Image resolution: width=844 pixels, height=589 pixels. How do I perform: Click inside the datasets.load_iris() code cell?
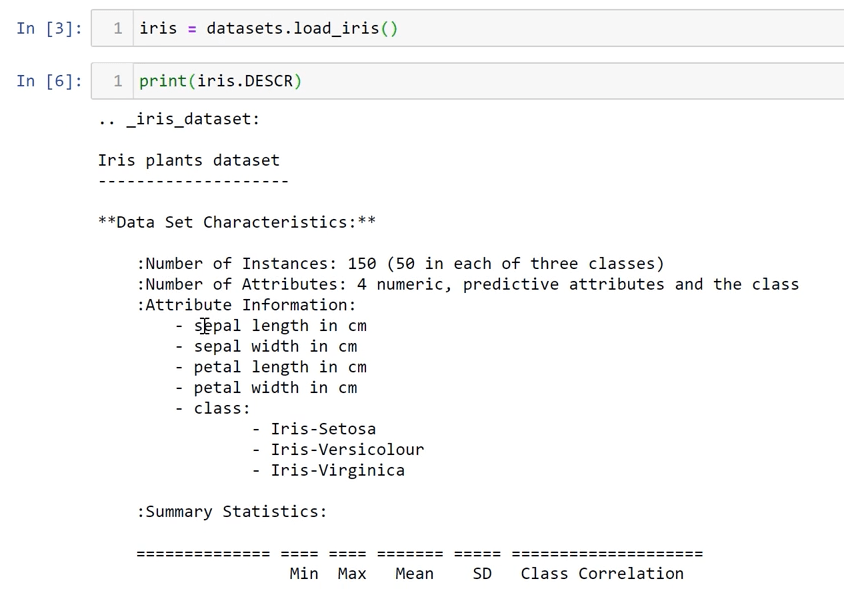click(500, 28)
